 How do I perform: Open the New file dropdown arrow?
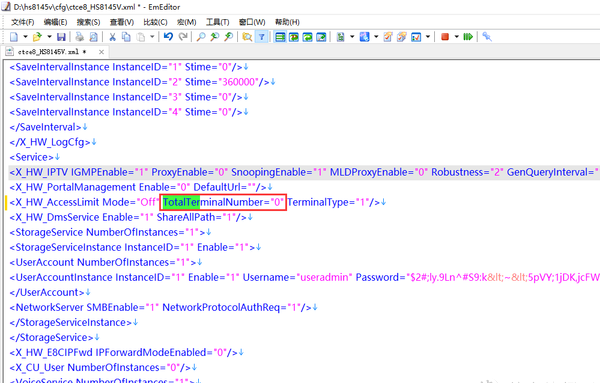click(x=25, y=37)
